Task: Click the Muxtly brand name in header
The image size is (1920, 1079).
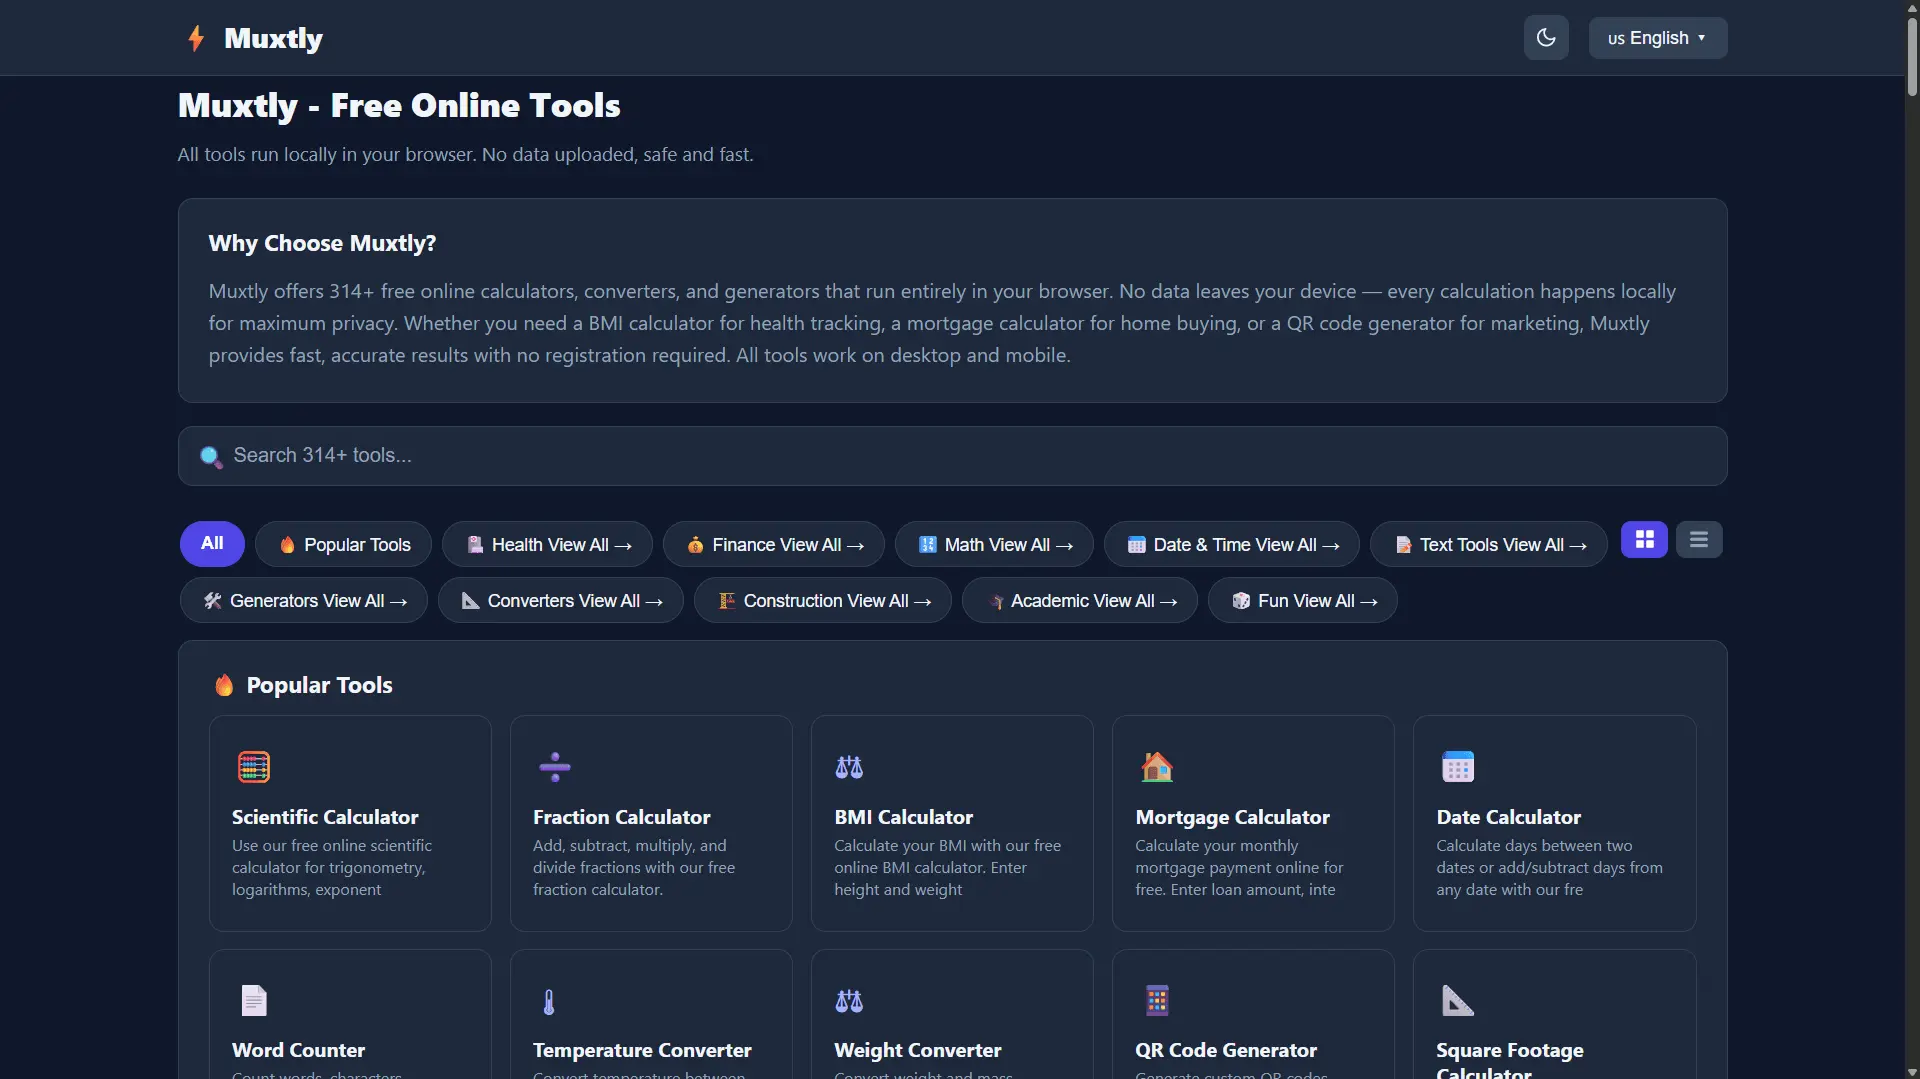Action: tap(273, 38)
